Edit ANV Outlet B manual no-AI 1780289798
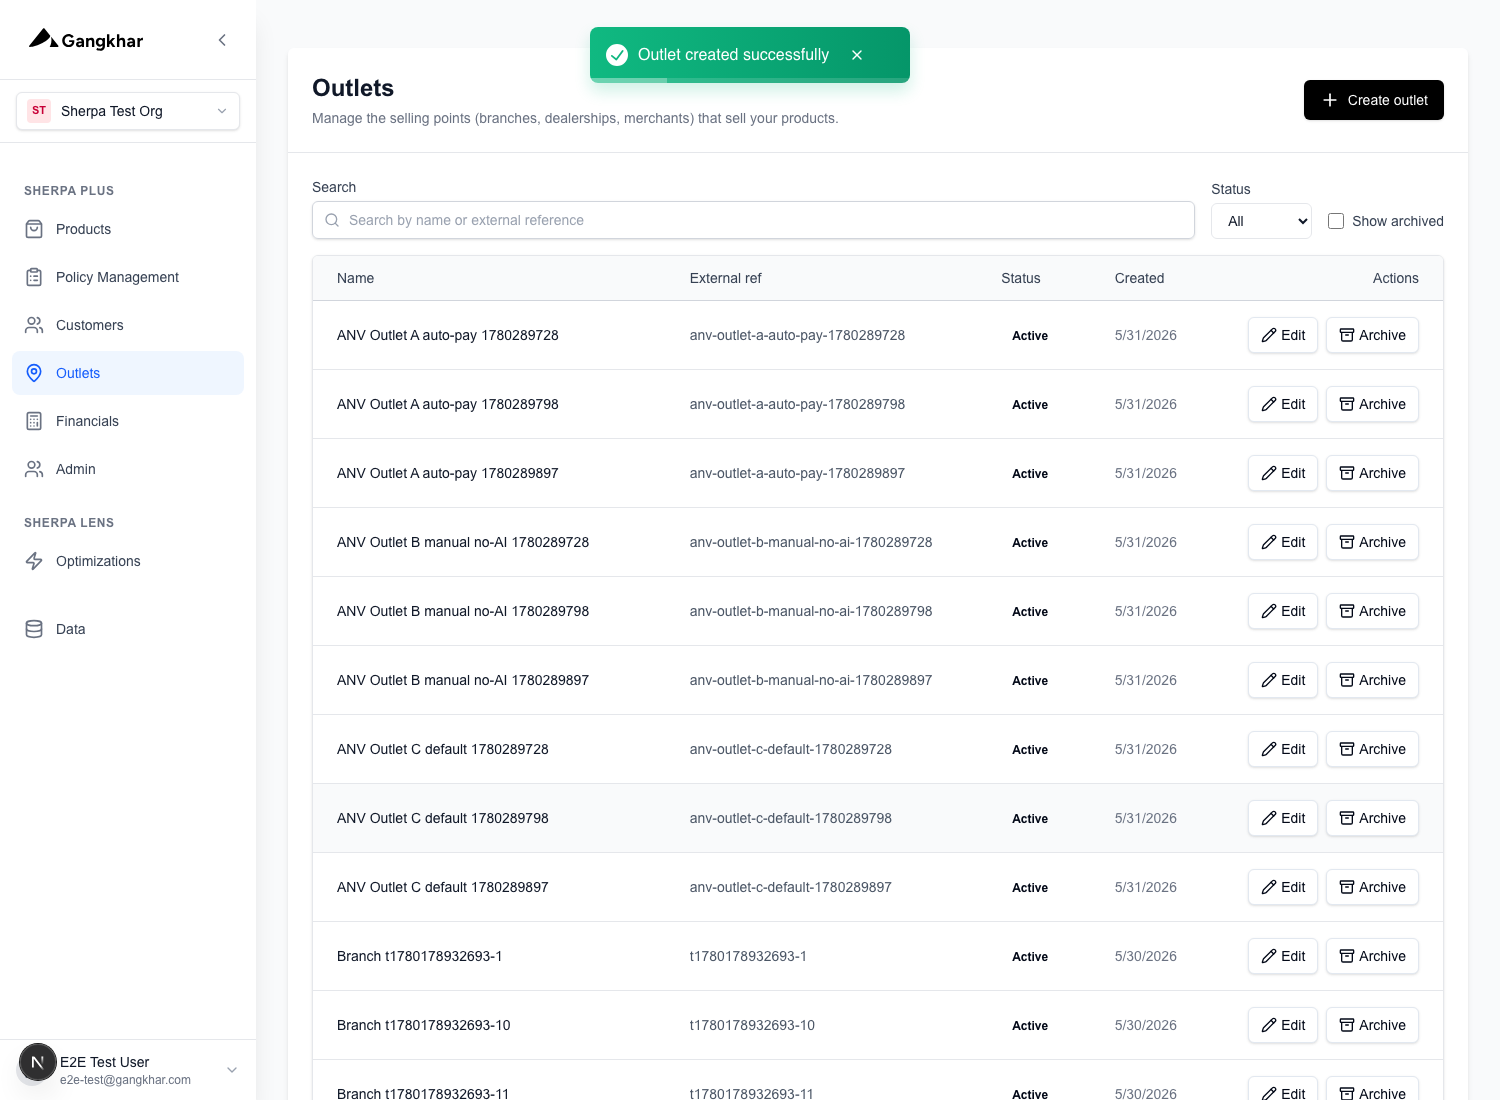This screenshot has height=1100, width=1500. pyautogui.click(x=1283, y=611)
